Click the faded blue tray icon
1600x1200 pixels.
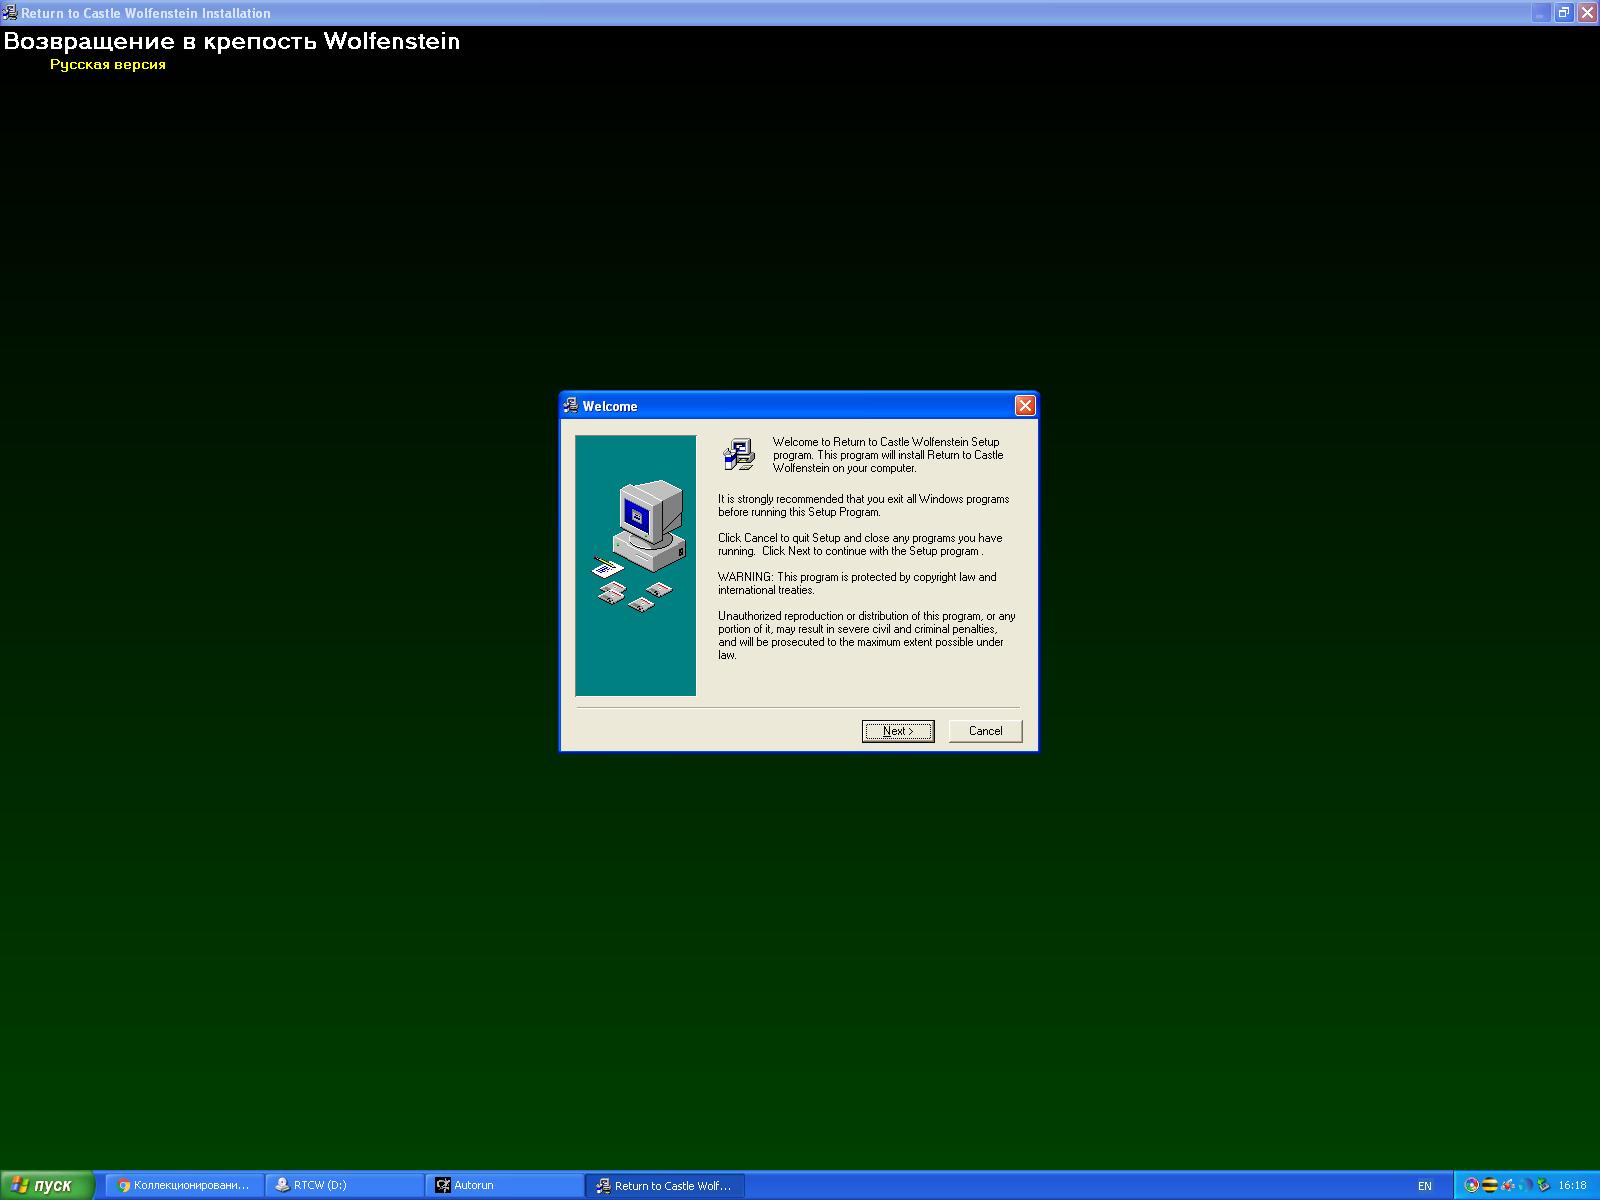(1525, 1185)
